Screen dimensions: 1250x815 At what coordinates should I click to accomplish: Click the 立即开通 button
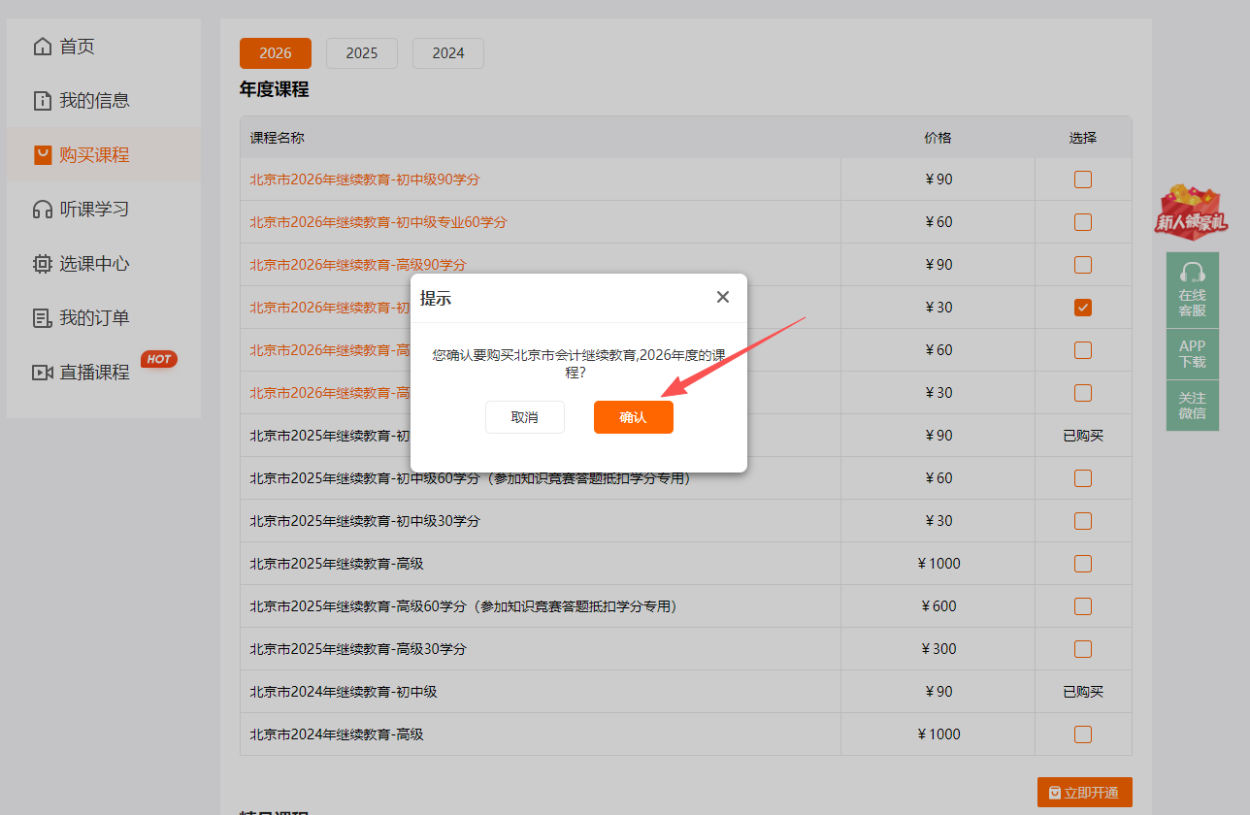[1085, 793]
